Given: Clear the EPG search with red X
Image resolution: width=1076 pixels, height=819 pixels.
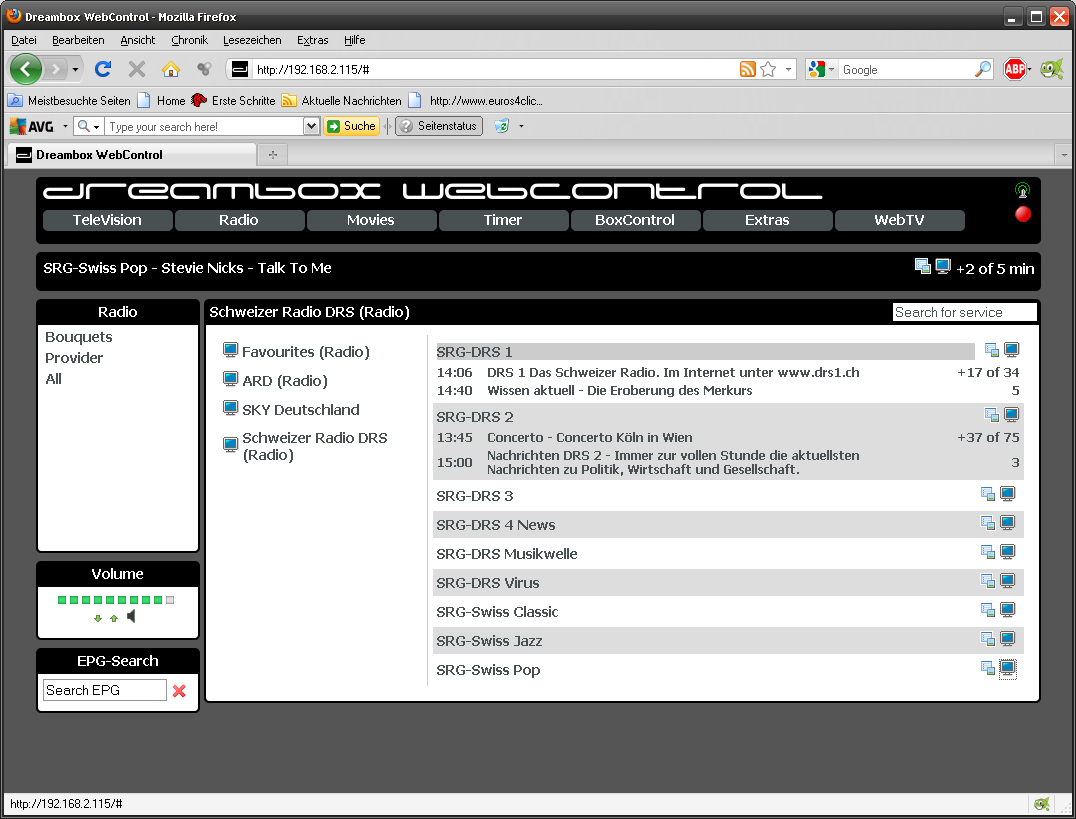Looking at the screenshot, I should point(179,691).
